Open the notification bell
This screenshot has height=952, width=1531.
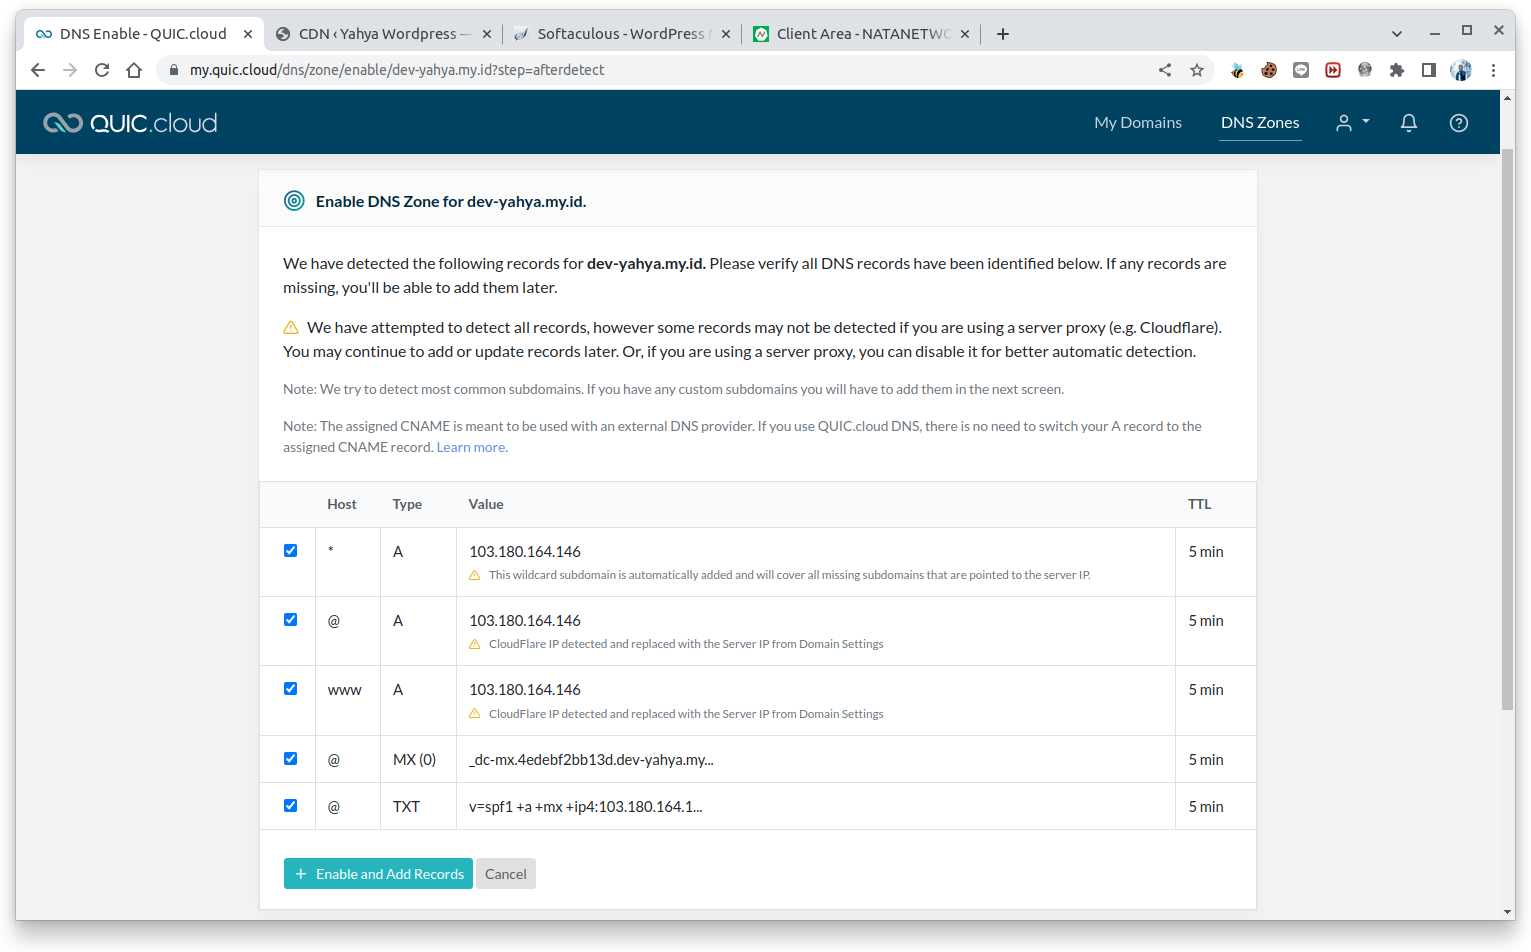[x=1408, y=122]
